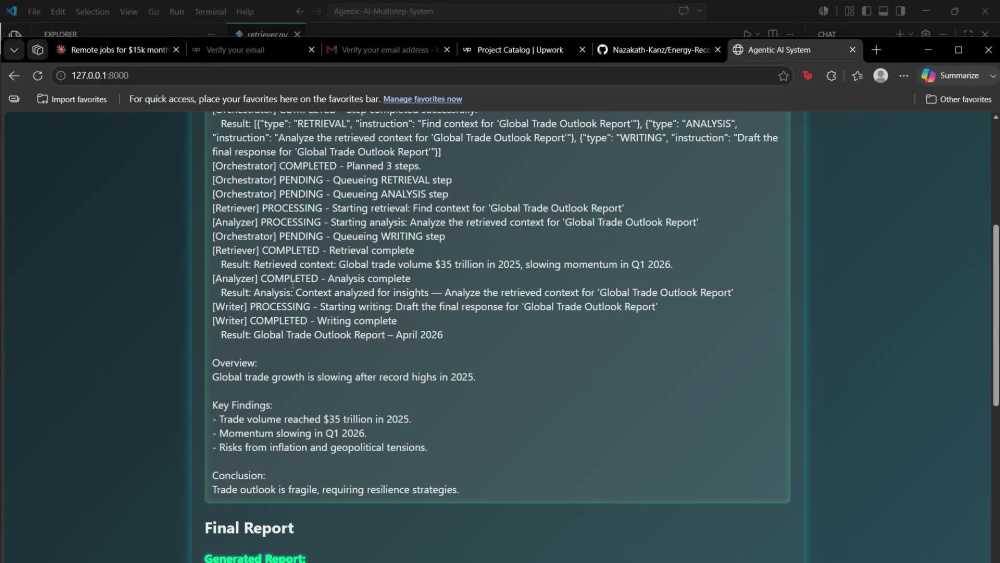Open the favorites list icon
This screenshot has width=1000, height=563.
click(857, 75)
